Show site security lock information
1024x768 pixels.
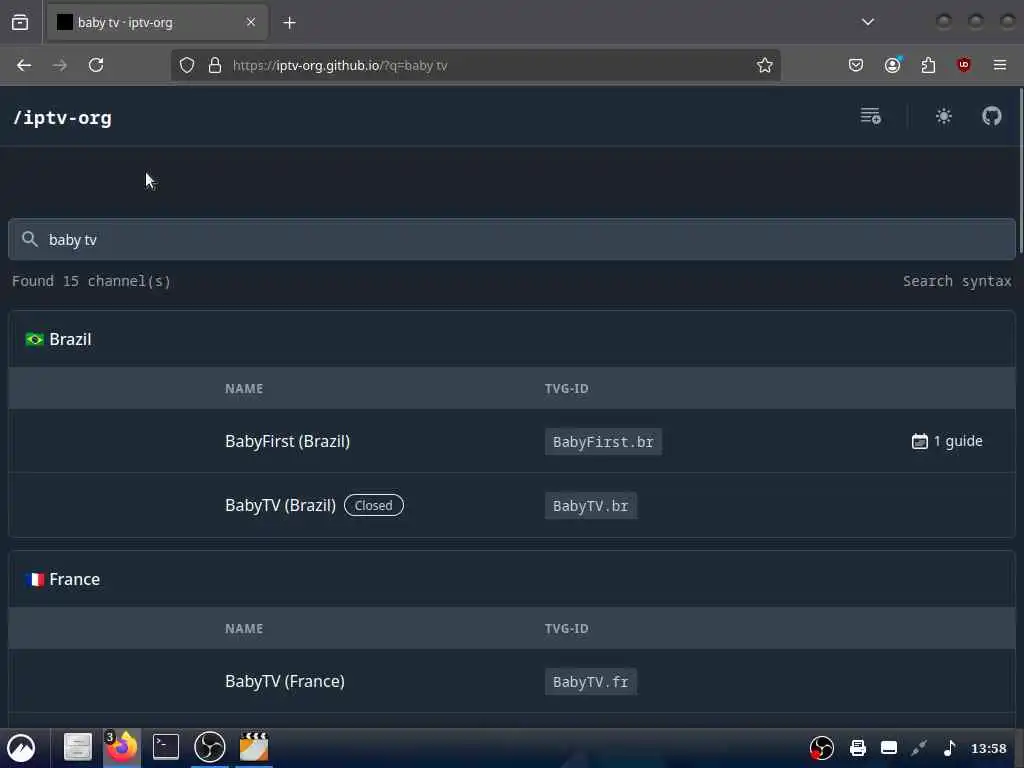[214, 65]
